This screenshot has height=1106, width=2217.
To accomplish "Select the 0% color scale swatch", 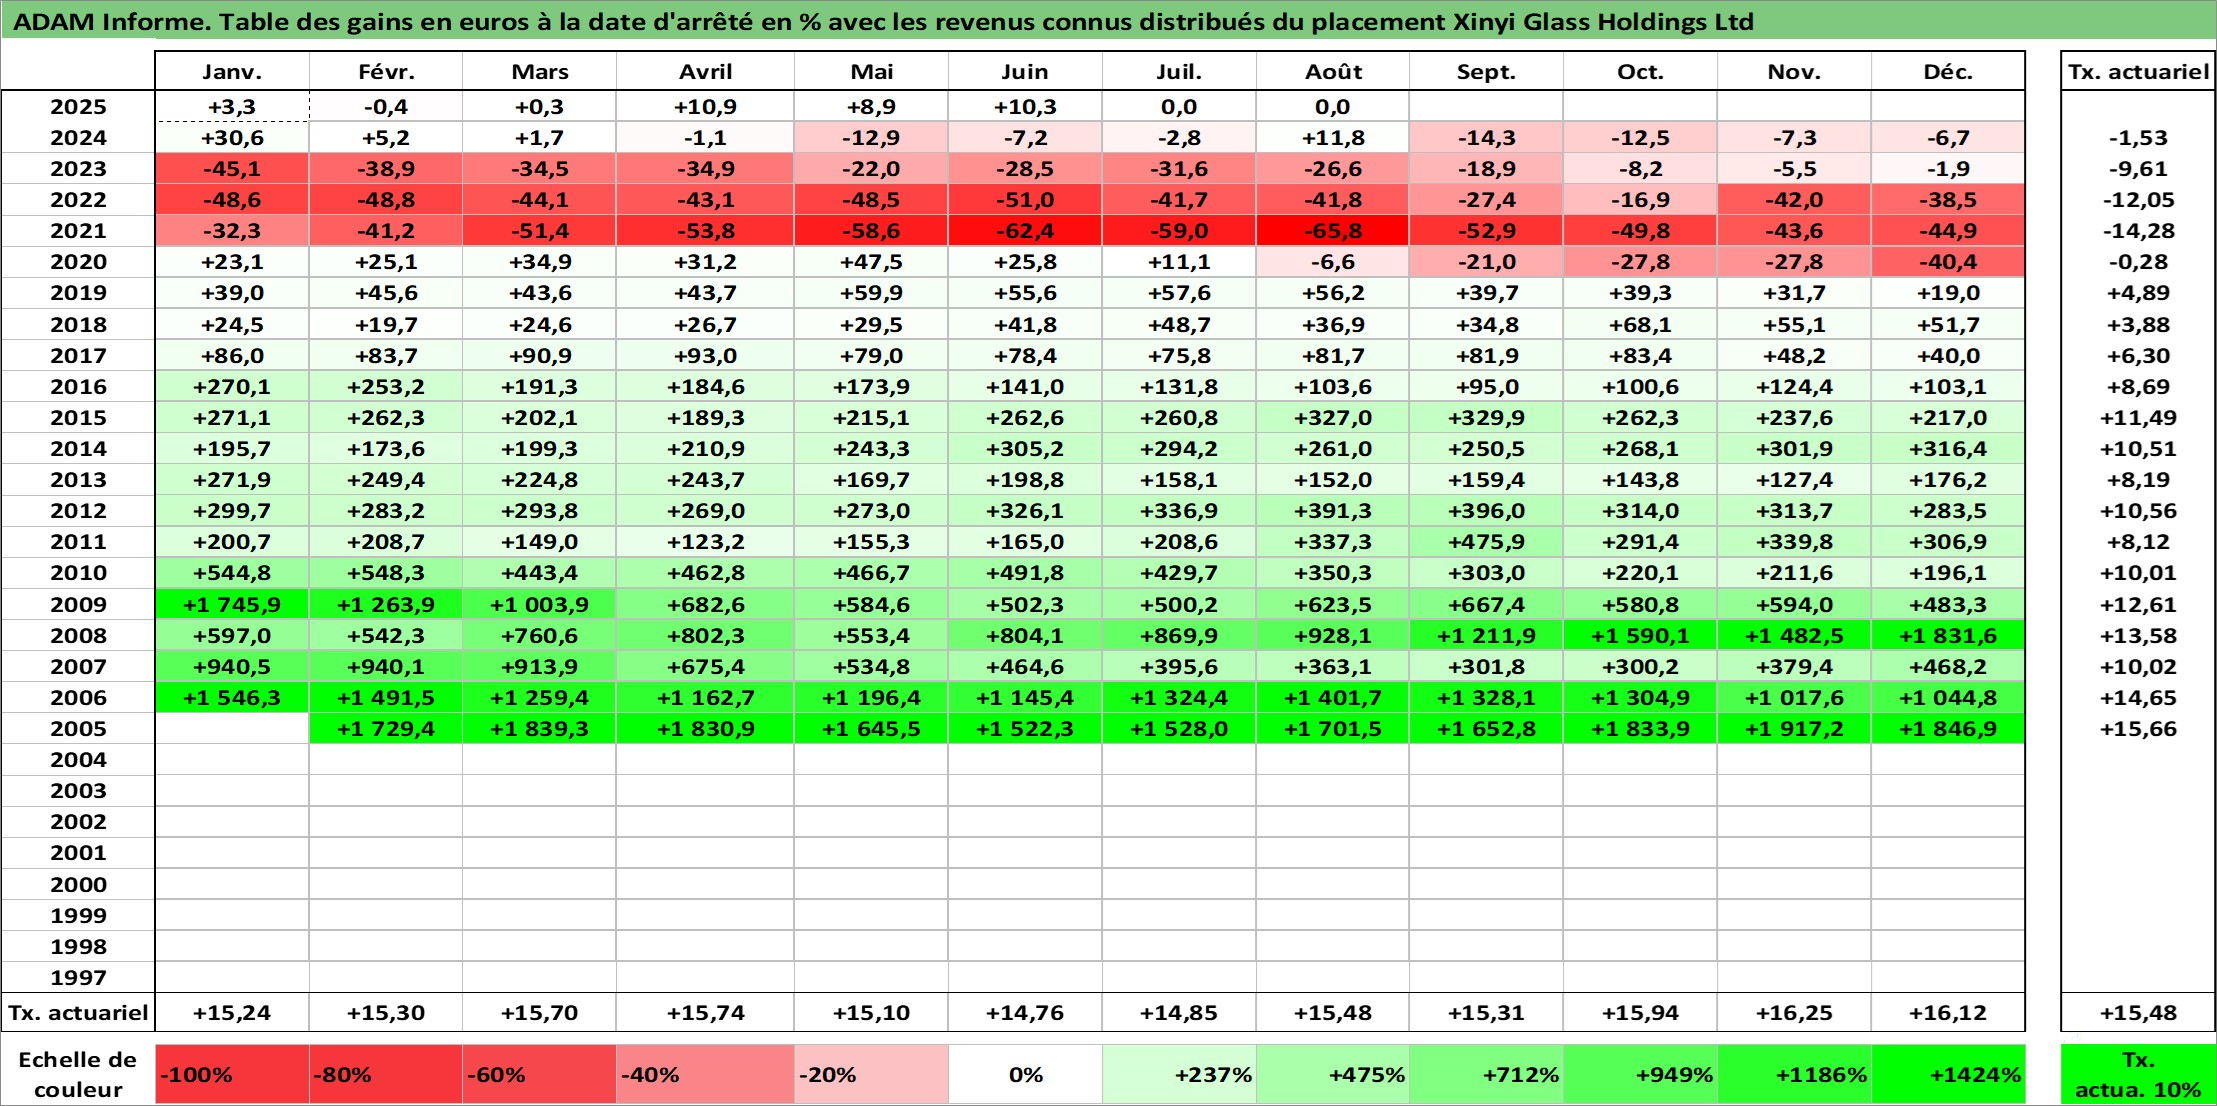I will pos(1025,1075).
